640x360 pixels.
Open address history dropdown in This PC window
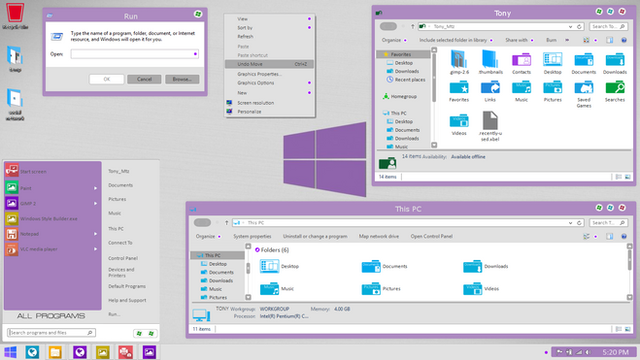570,223
